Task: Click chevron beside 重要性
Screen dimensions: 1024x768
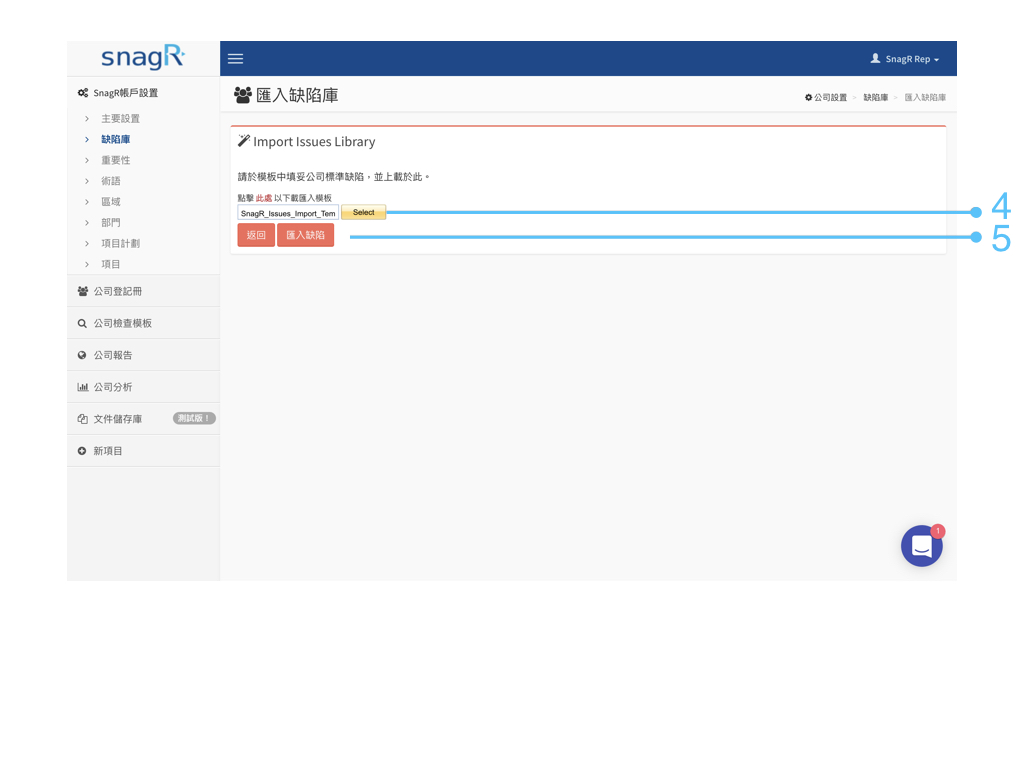Action: 87,161
